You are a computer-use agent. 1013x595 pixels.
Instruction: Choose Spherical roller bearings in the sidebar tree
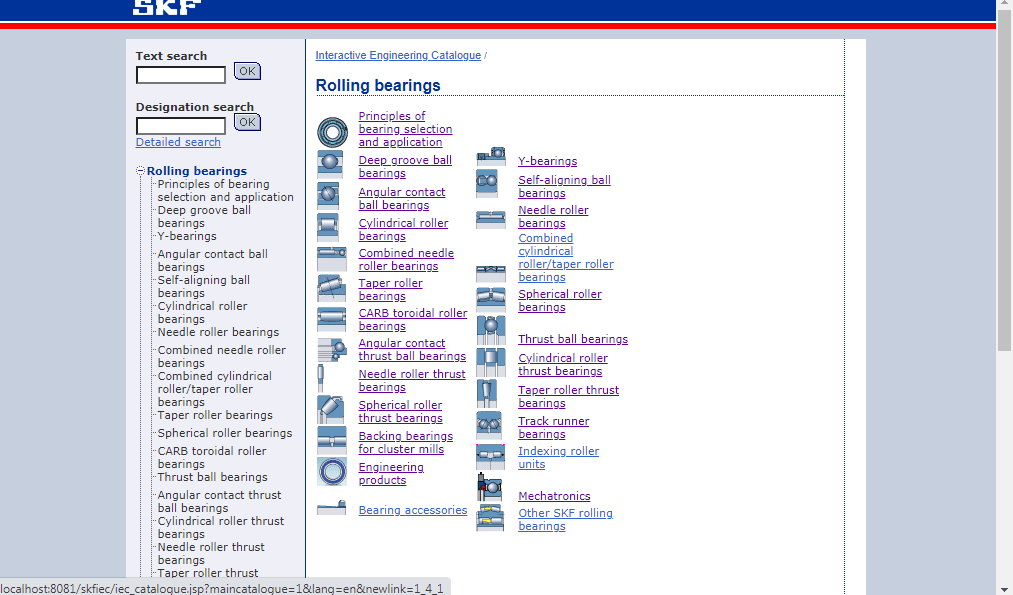(x=225, y=433)
